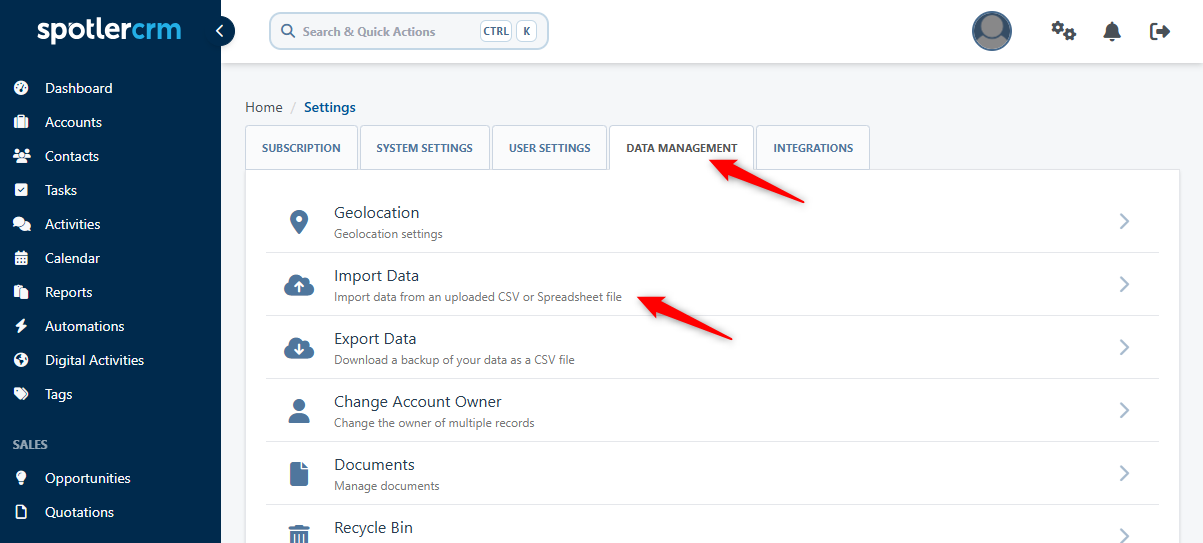
Task: Click 'Geolocation settings' description text
Action: tap(388, 234)
